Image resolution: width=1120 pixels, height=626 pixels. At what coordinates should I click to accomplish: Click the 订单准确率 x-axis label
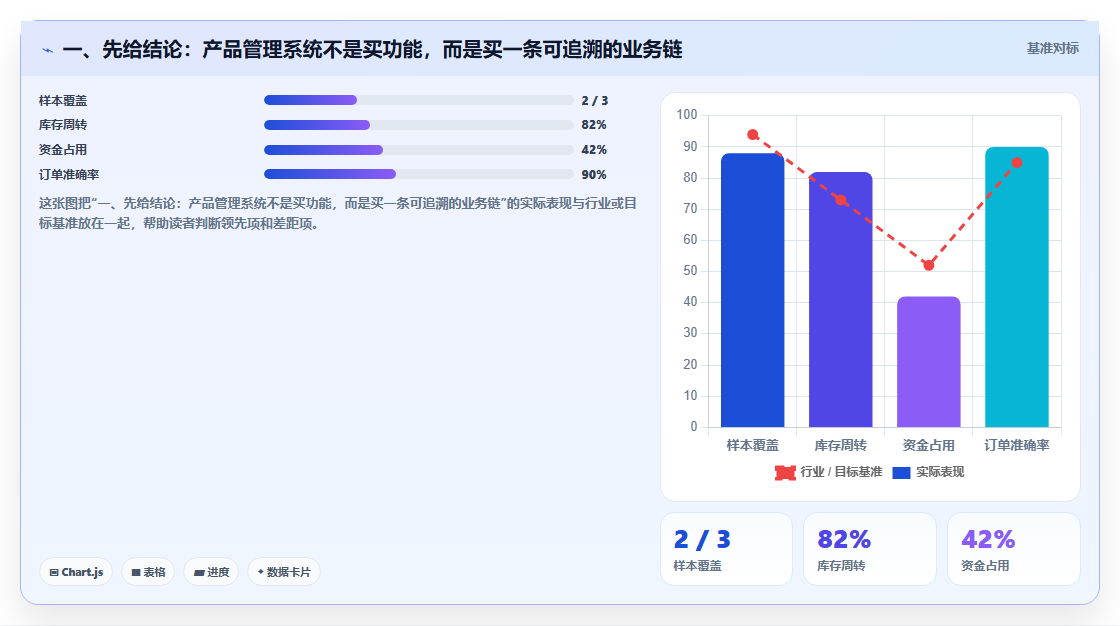[1016, 445]
